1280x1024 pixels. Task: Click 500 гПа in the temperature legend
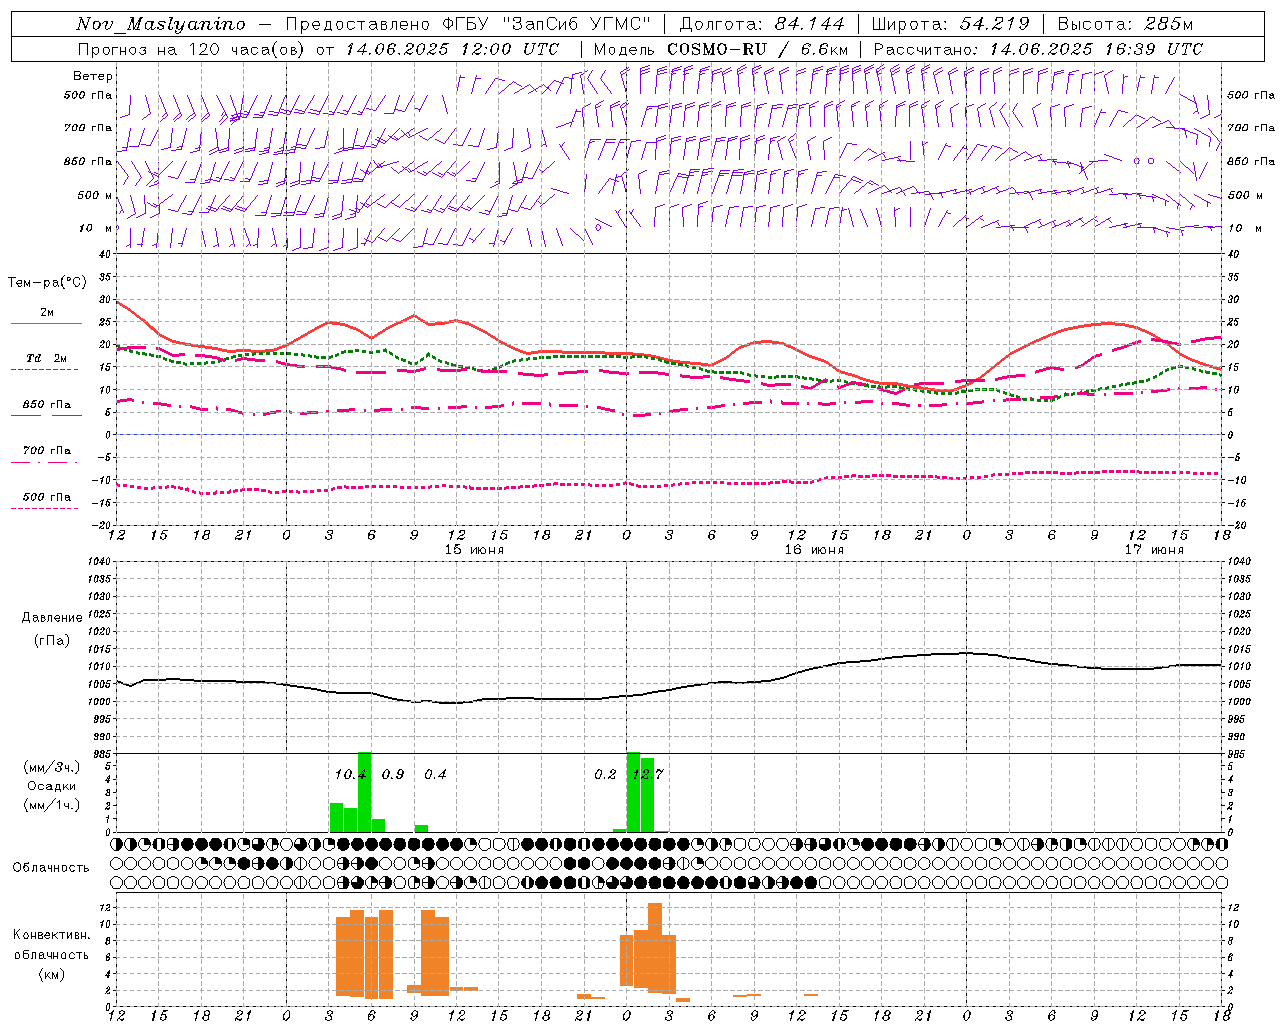pyautogui.click(x=47, y=497)
